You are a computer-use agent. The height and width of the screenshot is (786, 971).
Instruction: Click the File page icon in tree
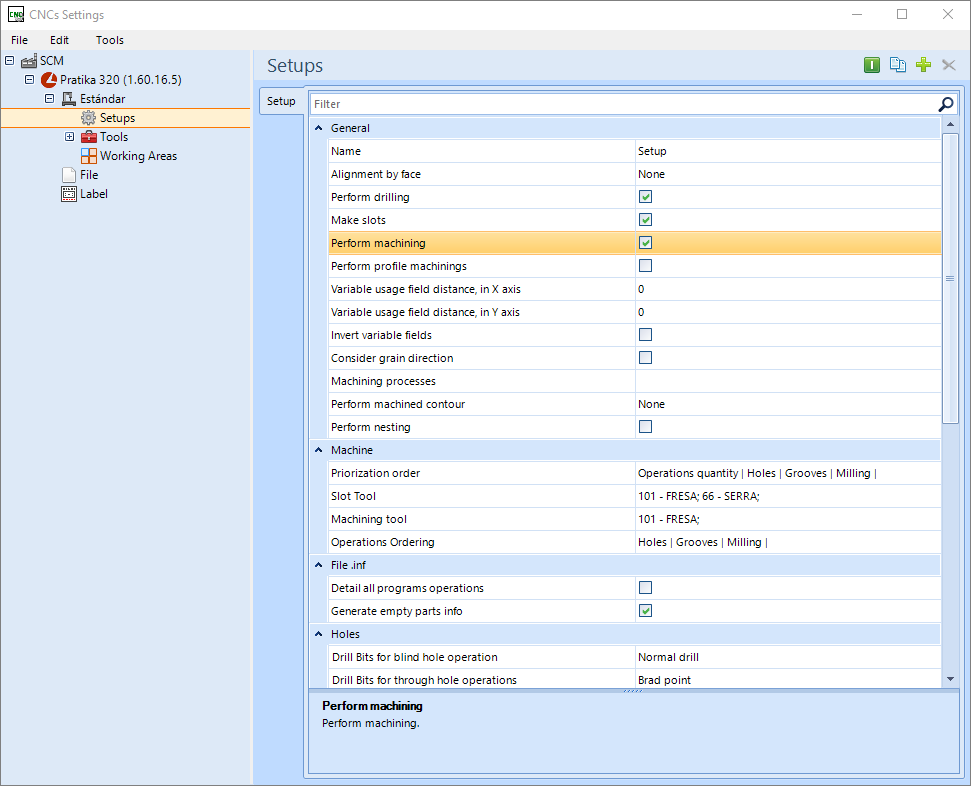(x=69, y=175)
